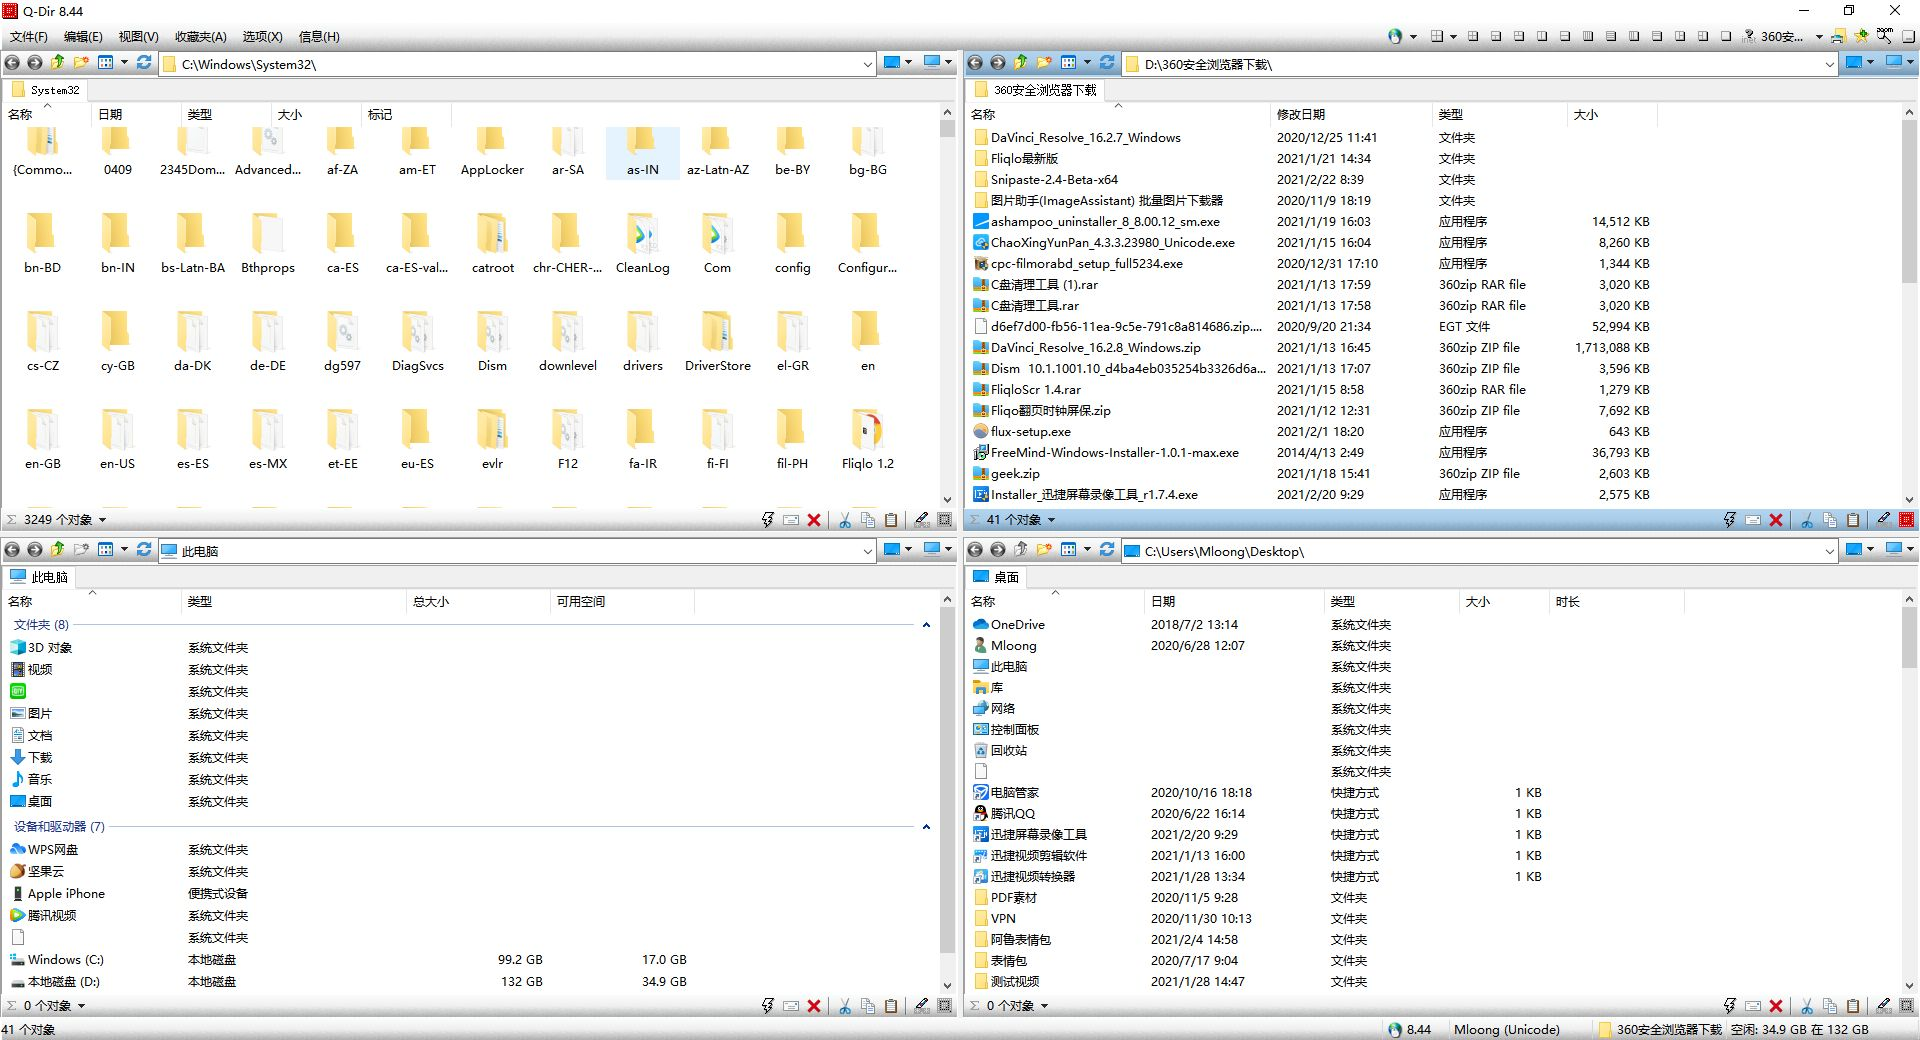Click the copy icon in the System32 pane

tap(868, 520)
